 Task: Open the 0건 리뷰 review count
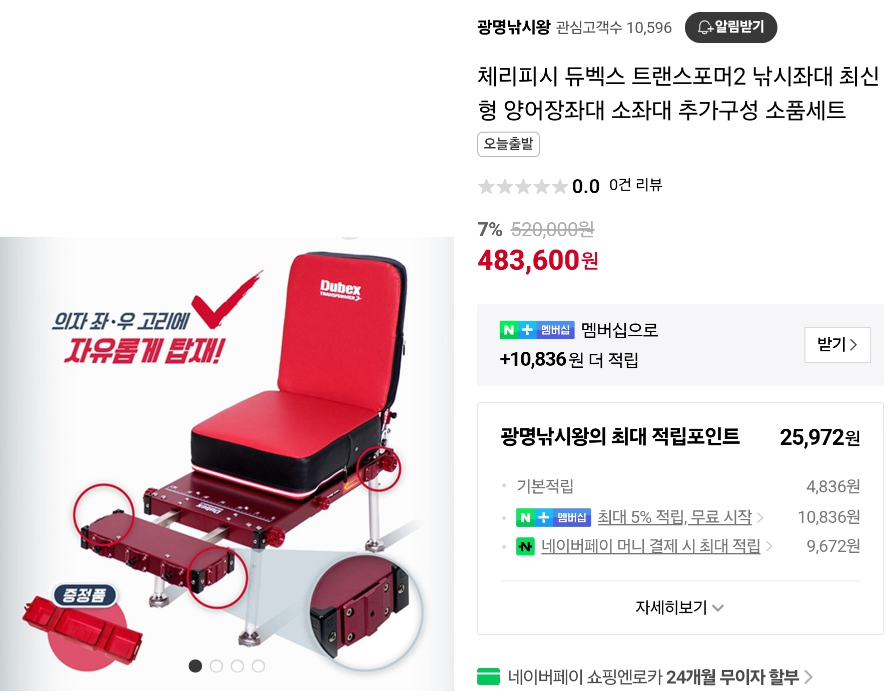[635, 185]
